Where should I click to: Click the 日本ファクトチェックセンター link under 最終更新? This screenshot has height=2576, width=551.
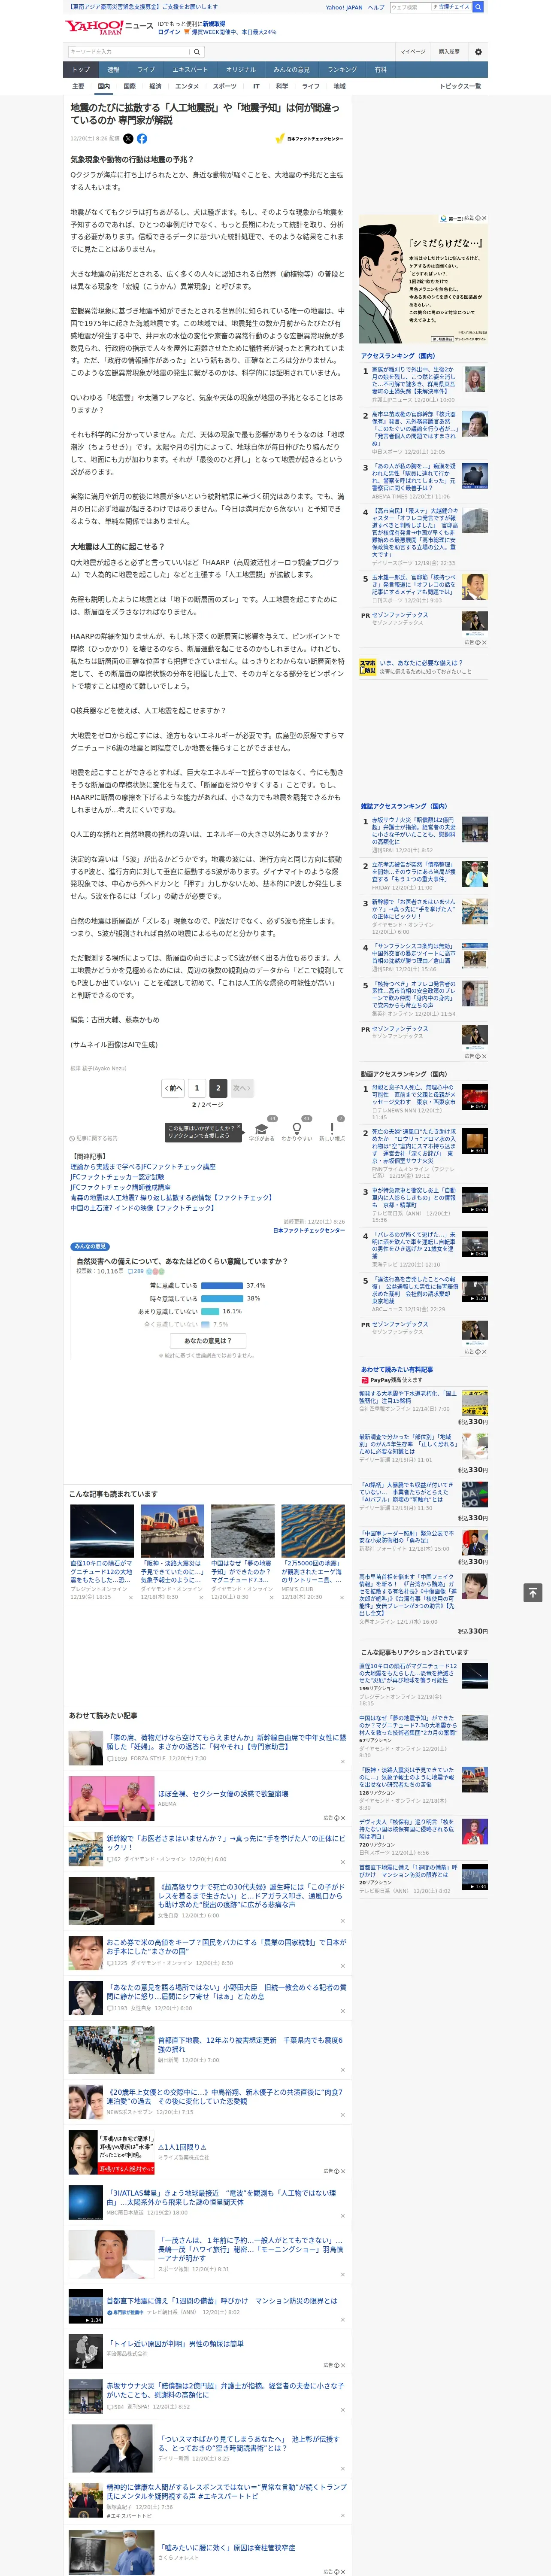coord(309,1230)
